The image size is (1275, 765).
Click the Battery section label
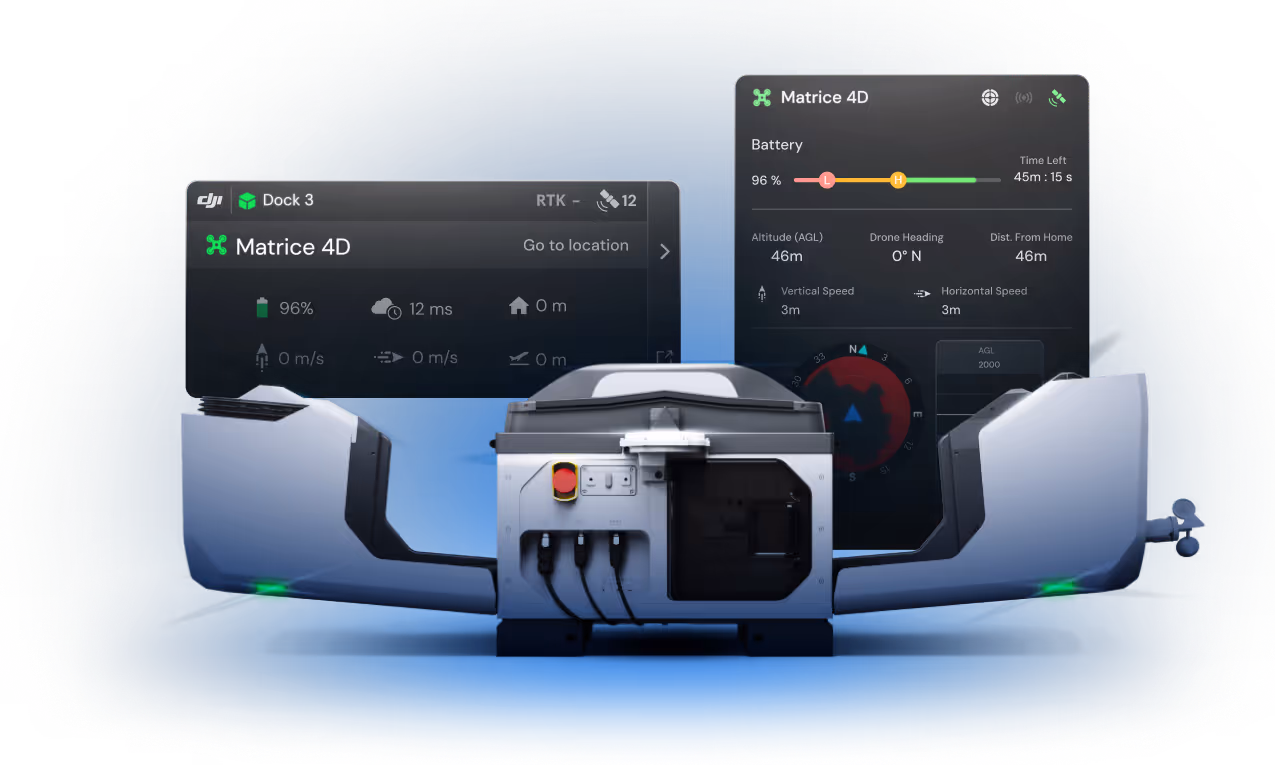777,145
